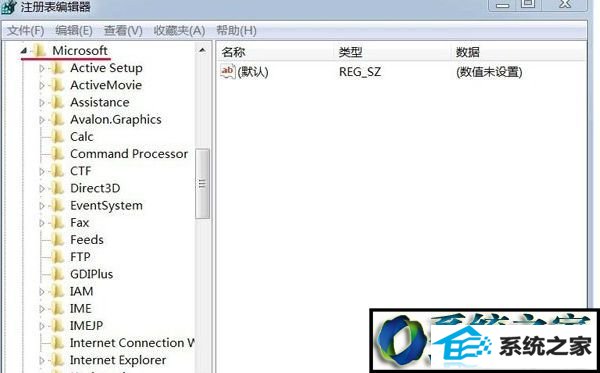Click the Internet Connection folder icon
Viewport: 600px width, 373px height.
click(58, 343)
